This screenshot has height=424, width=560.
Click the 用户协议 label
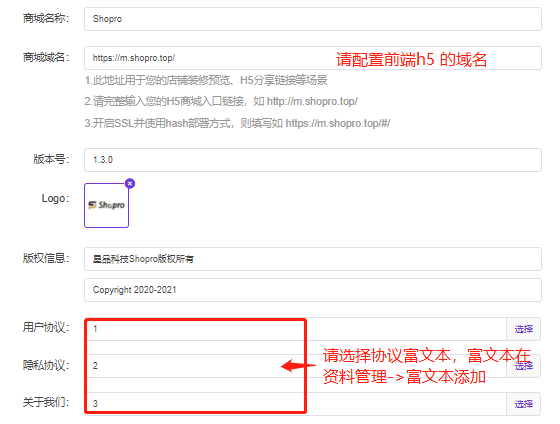(46, 327)
